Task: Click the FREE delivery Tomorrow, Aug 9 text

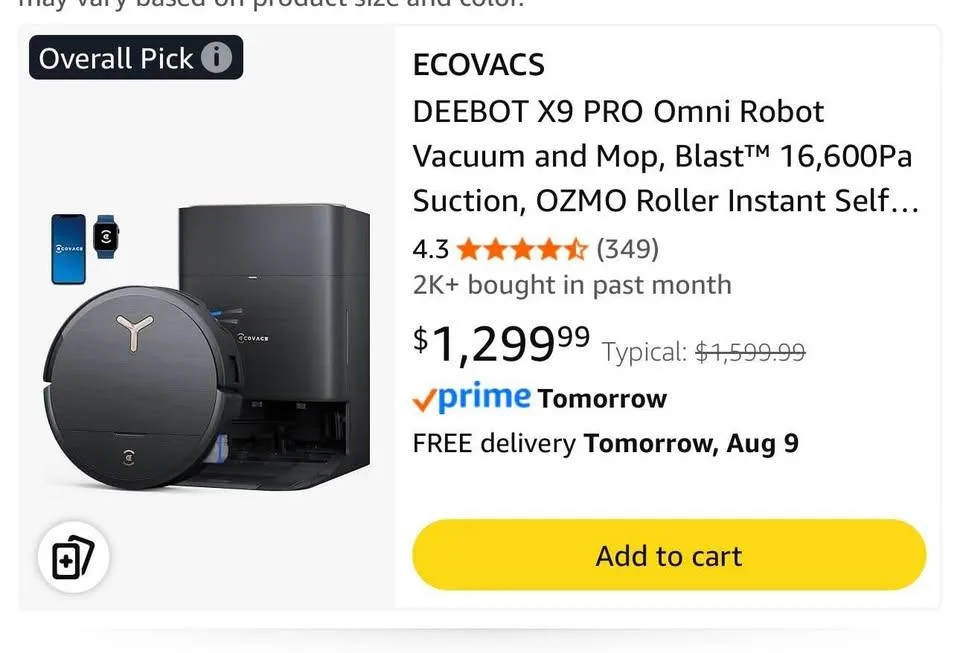Action: [605, 443]
